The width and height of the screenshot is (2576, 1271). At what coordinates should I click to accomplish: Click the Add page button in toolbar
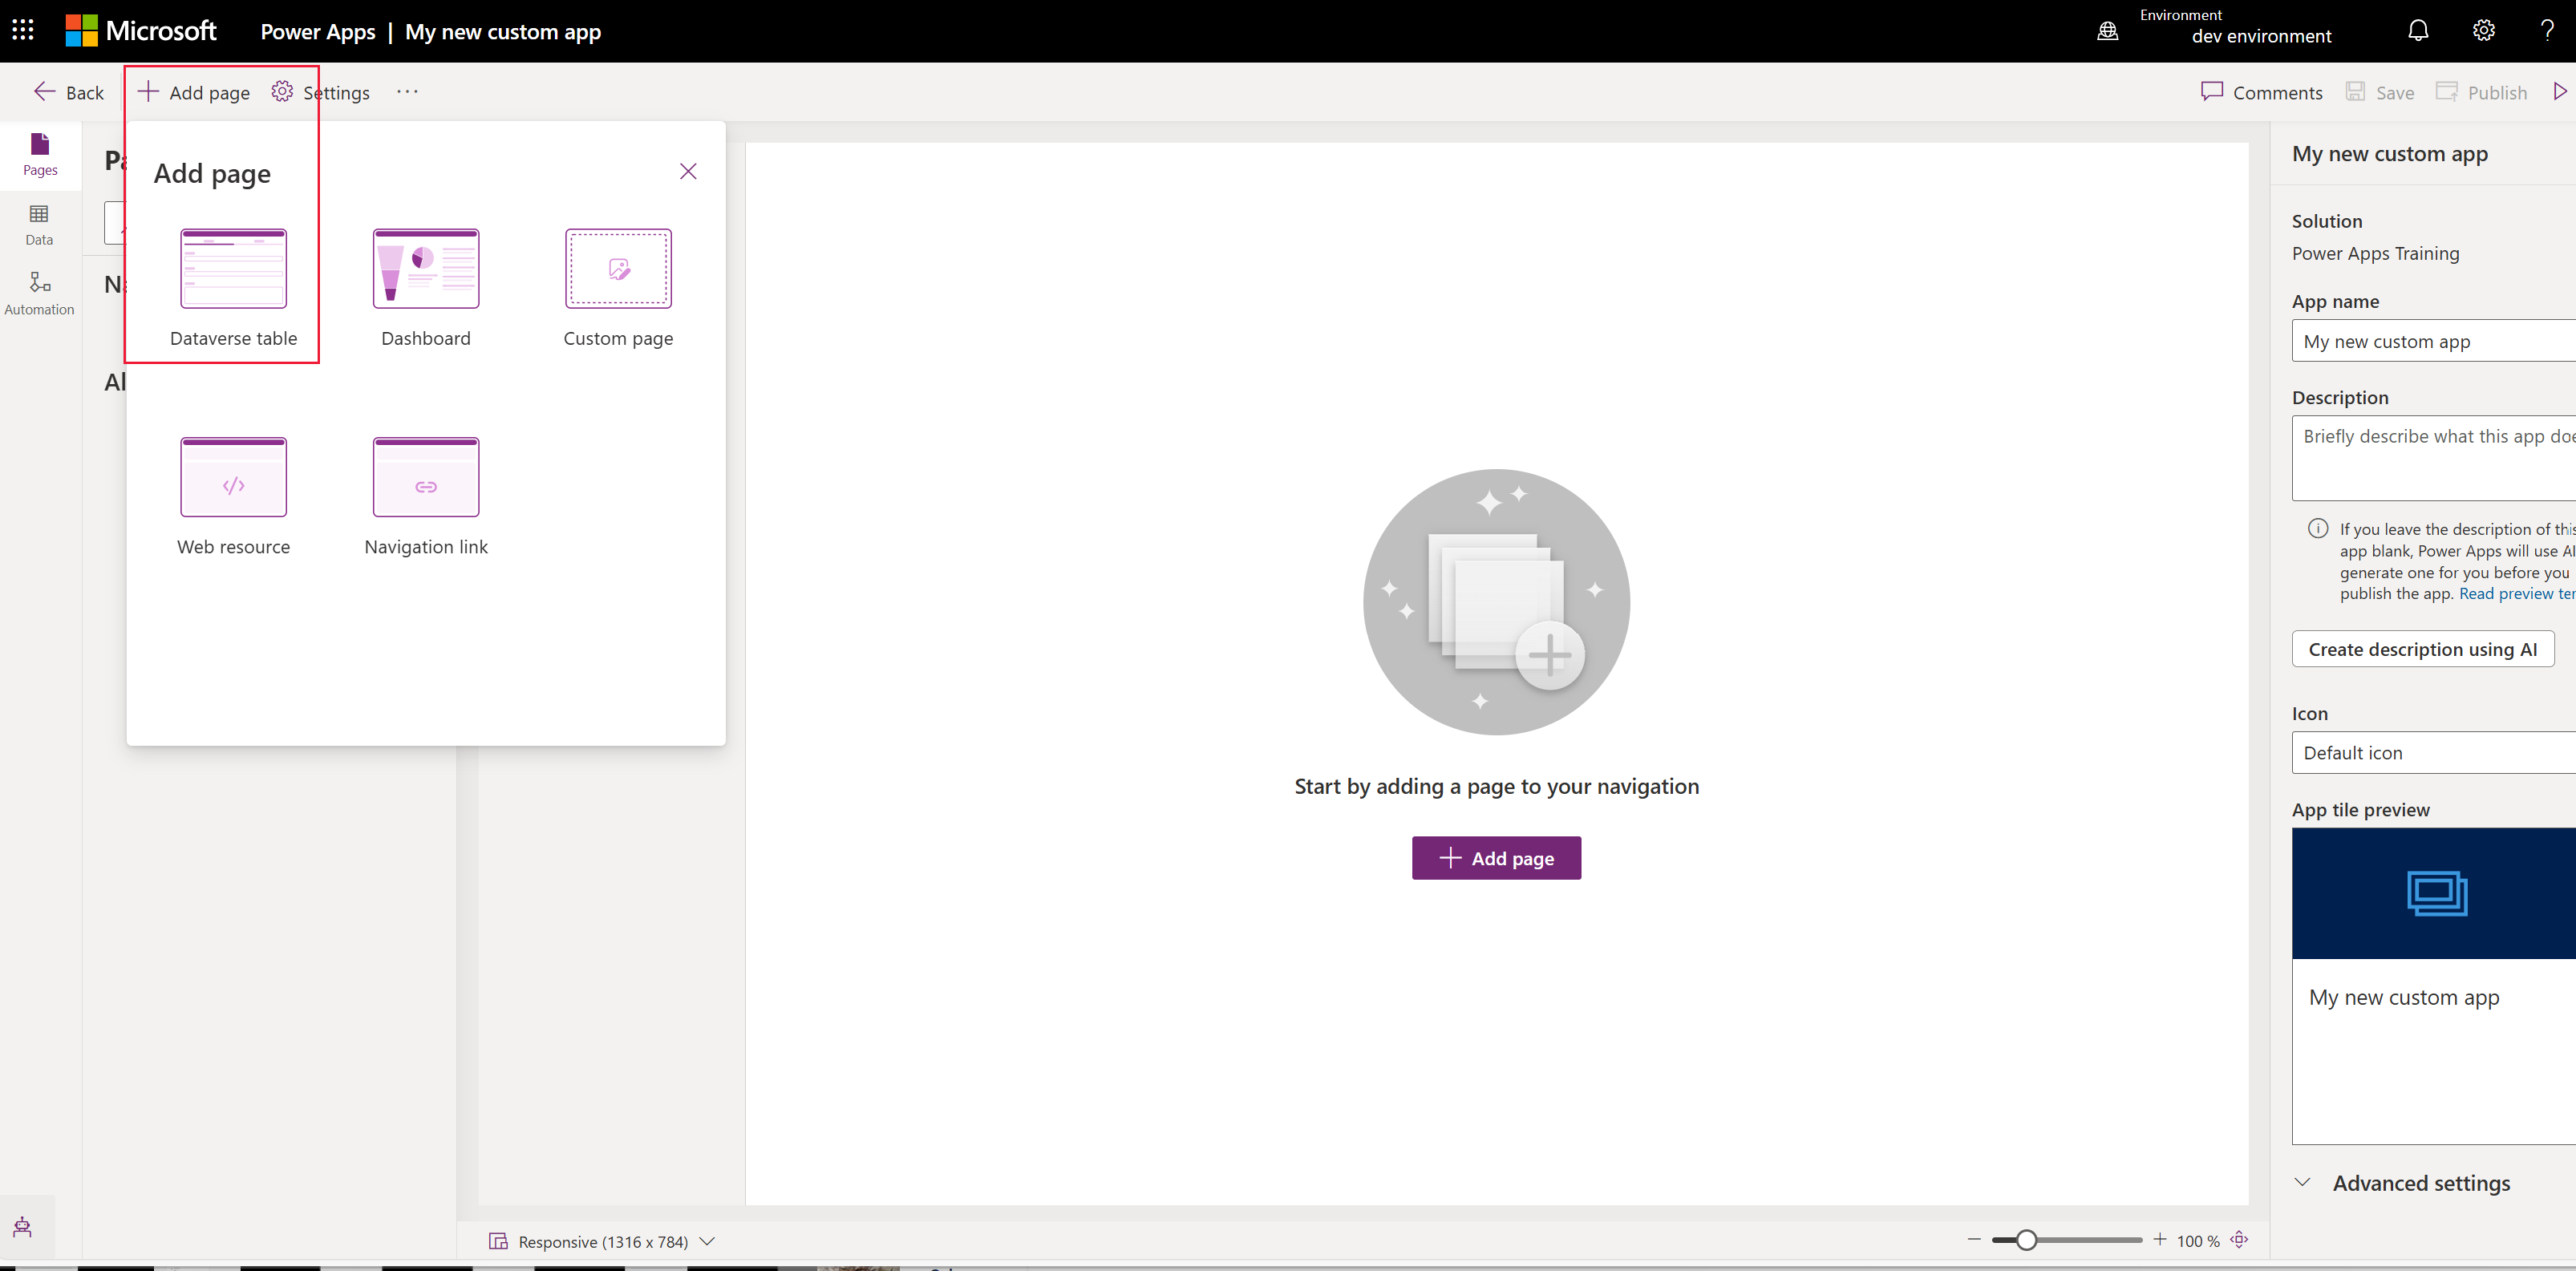(x=192, y=92)
